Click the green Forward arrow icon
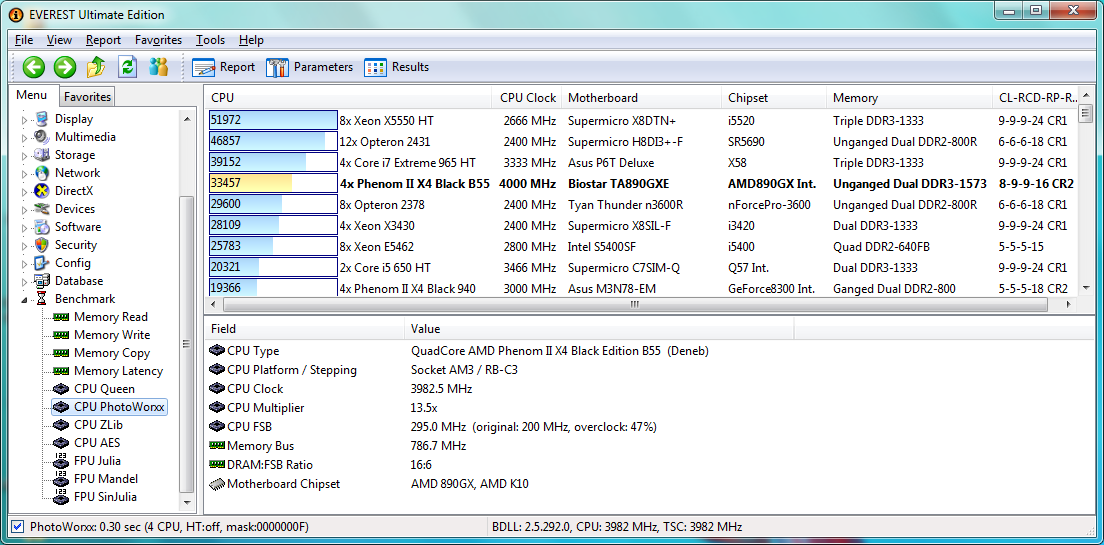The image size is (1104, 545). pyautogui.click(x=65, y=67)
